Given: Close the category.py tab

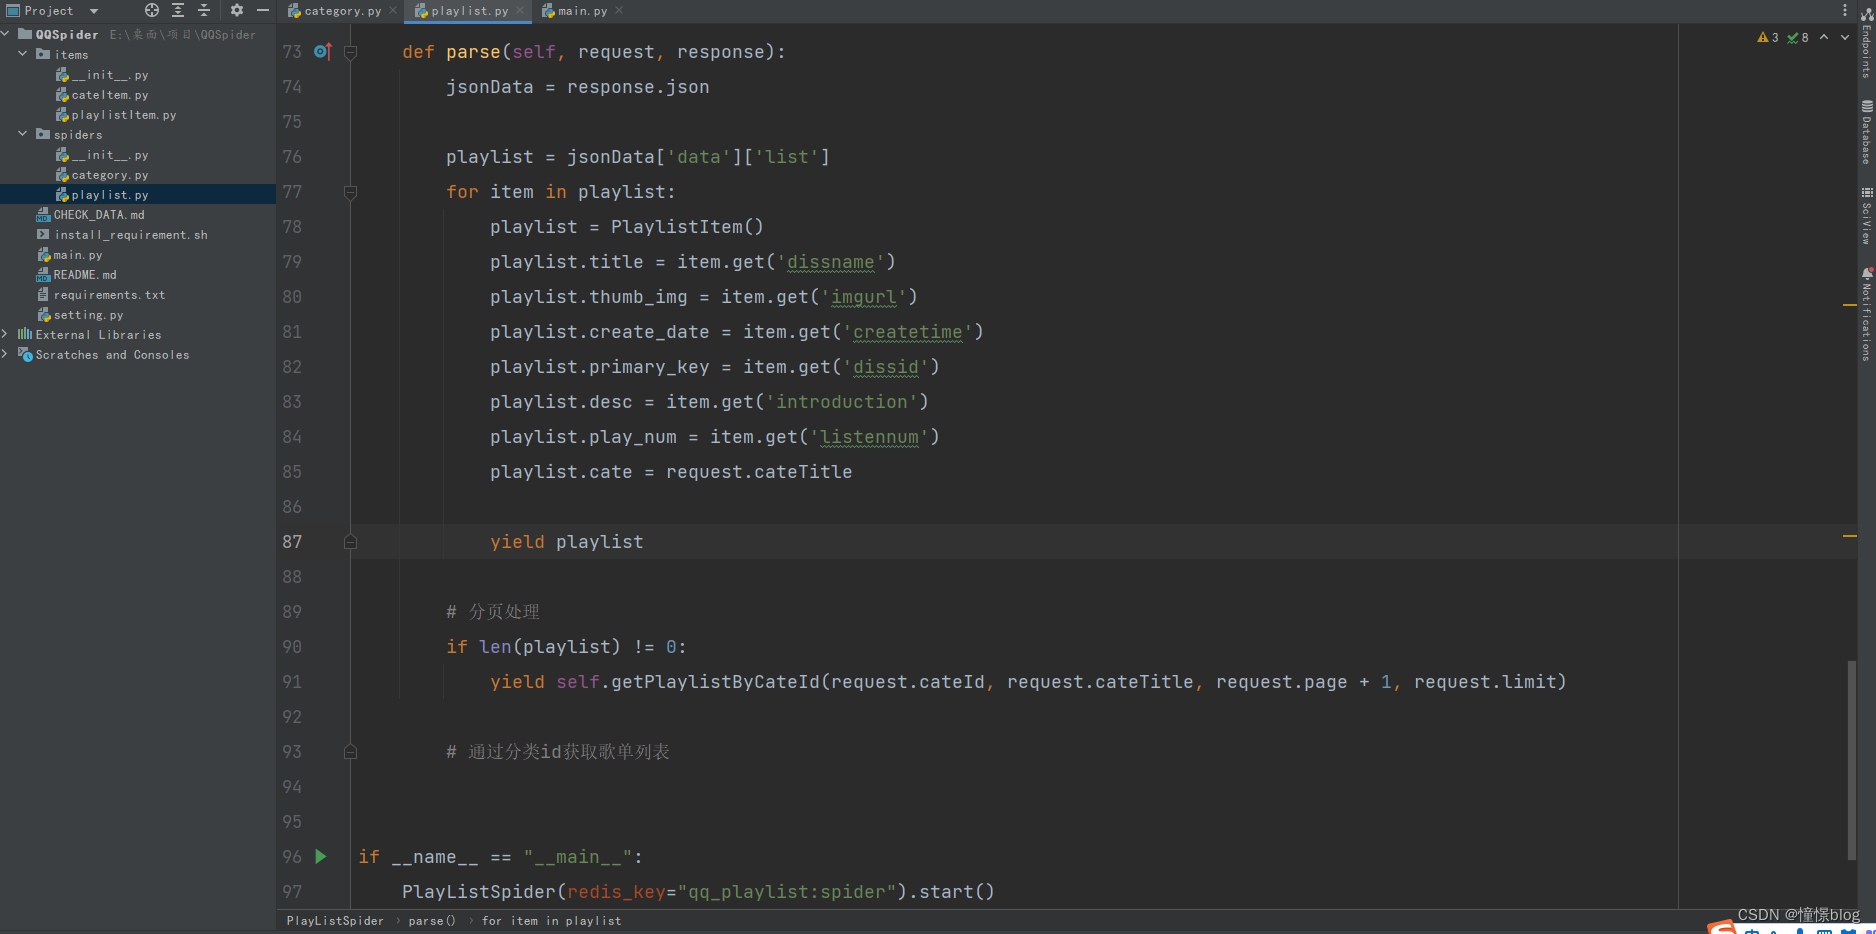Looking at the screenshot, I should tap(393, 10).
